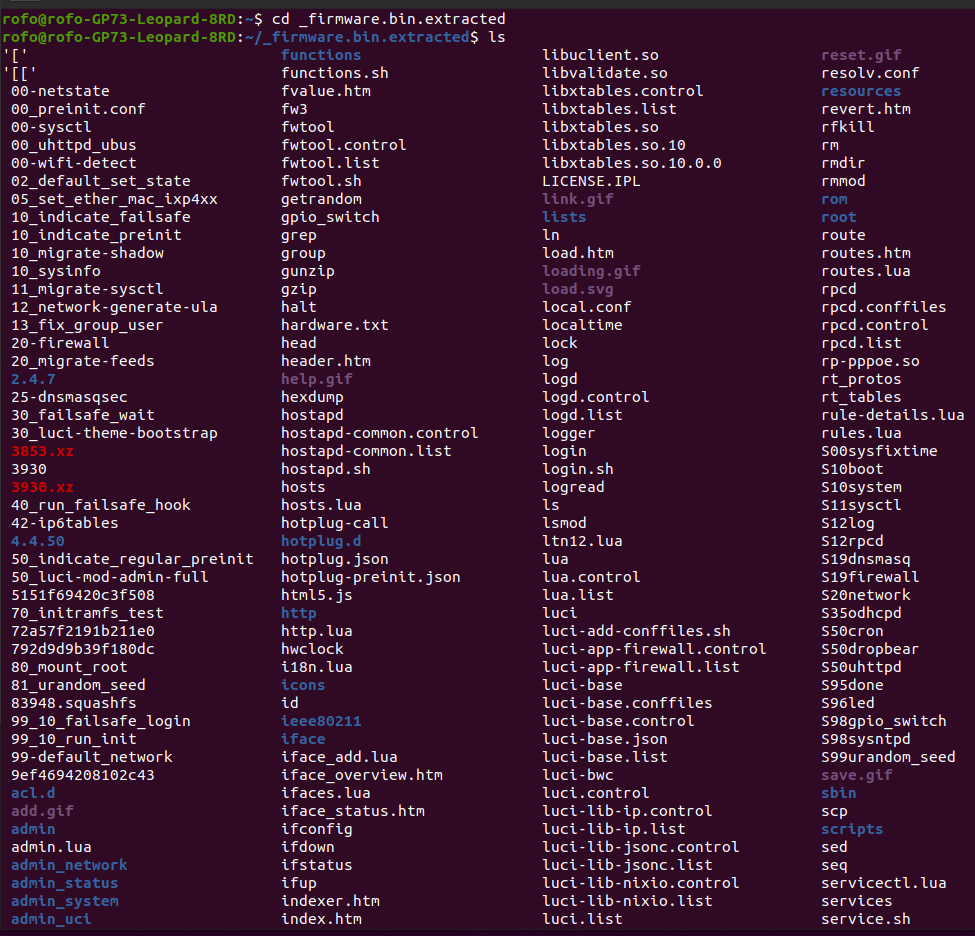
Task: Open the icons folder entry
Action: [302, 685]
